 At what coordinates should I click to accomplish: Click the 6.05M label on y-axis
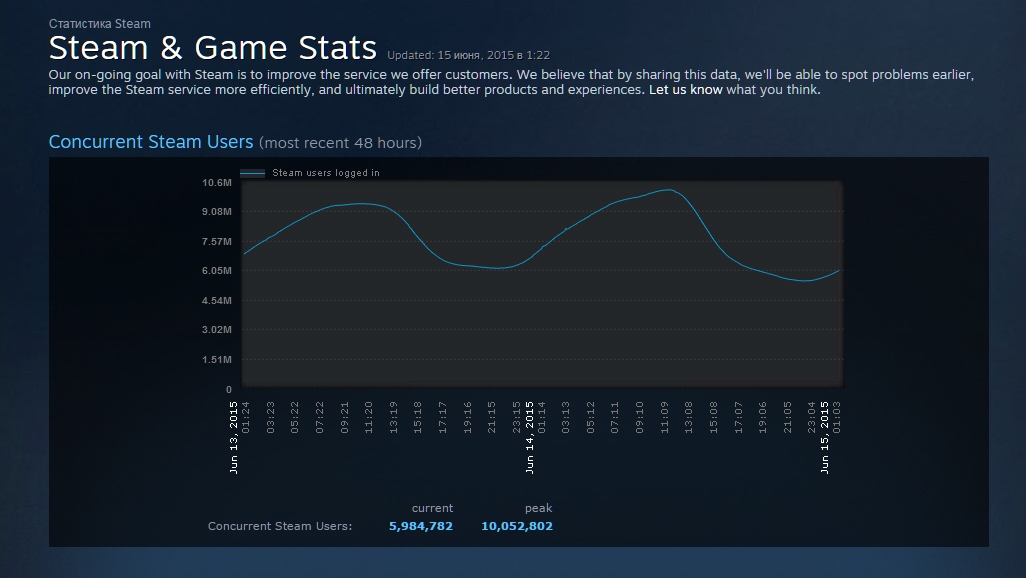pyautogui.click(x=217, y=271)
